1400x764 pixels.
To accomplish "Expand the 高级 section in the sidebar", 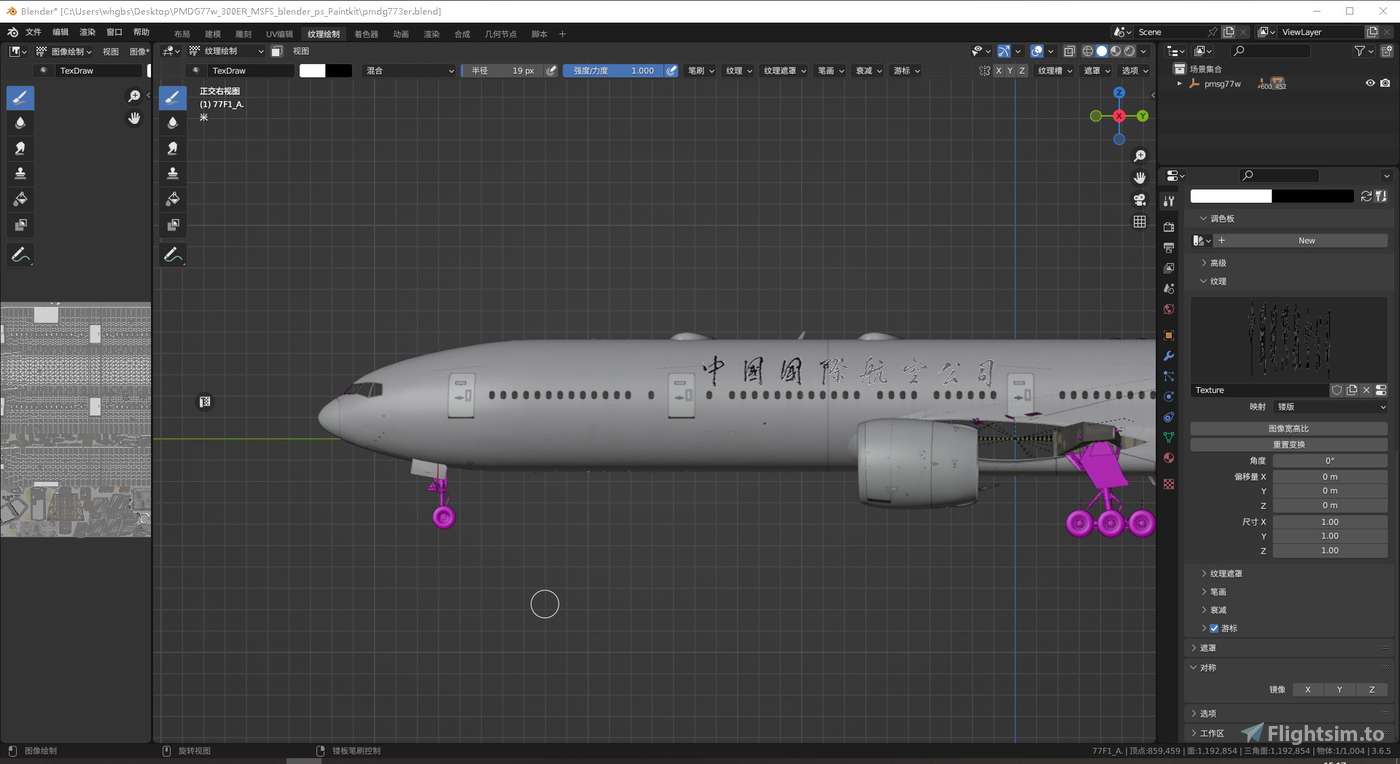I will point(1220,262).
